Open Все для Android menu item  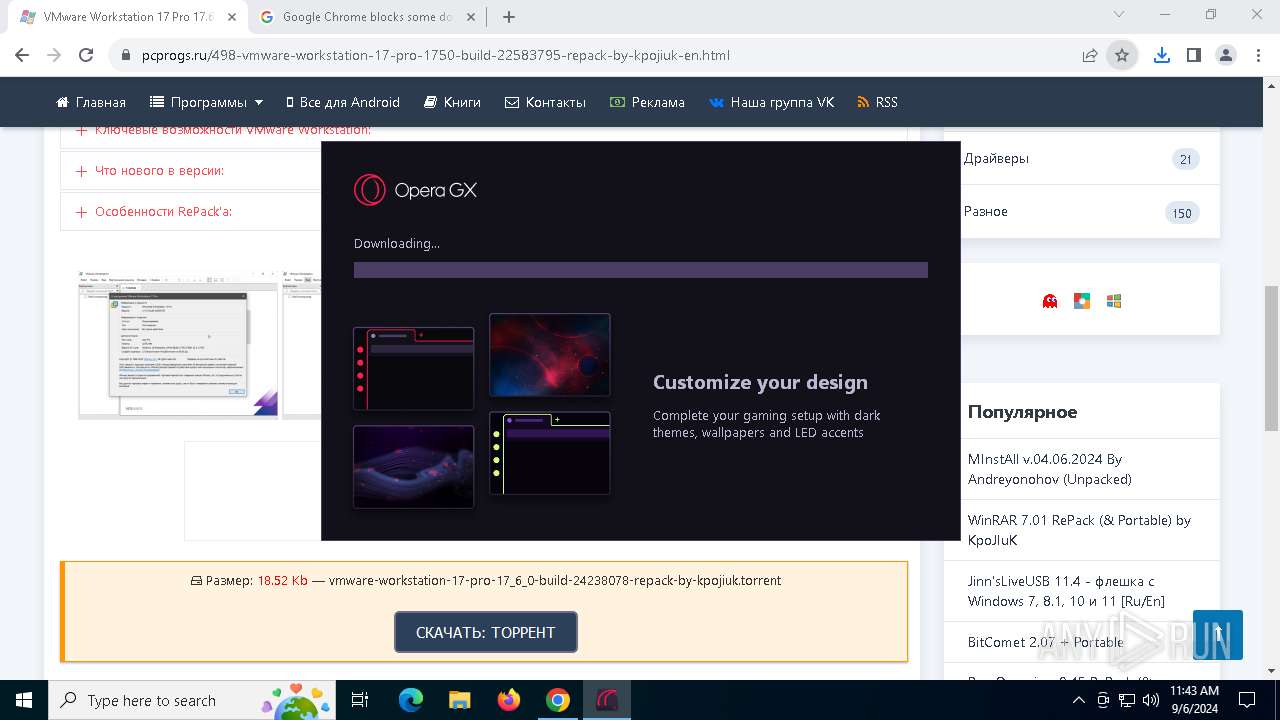pos(342,102)
